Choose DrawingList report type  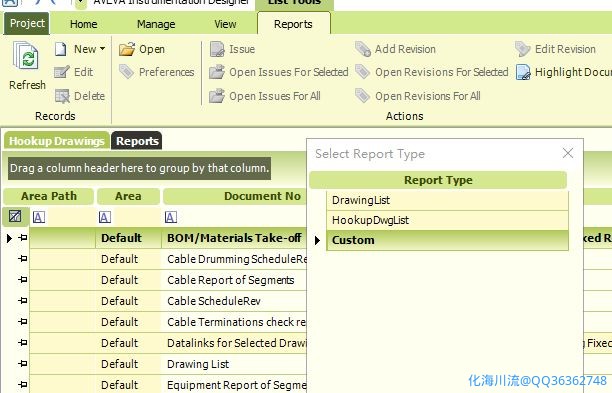[447, 200]
